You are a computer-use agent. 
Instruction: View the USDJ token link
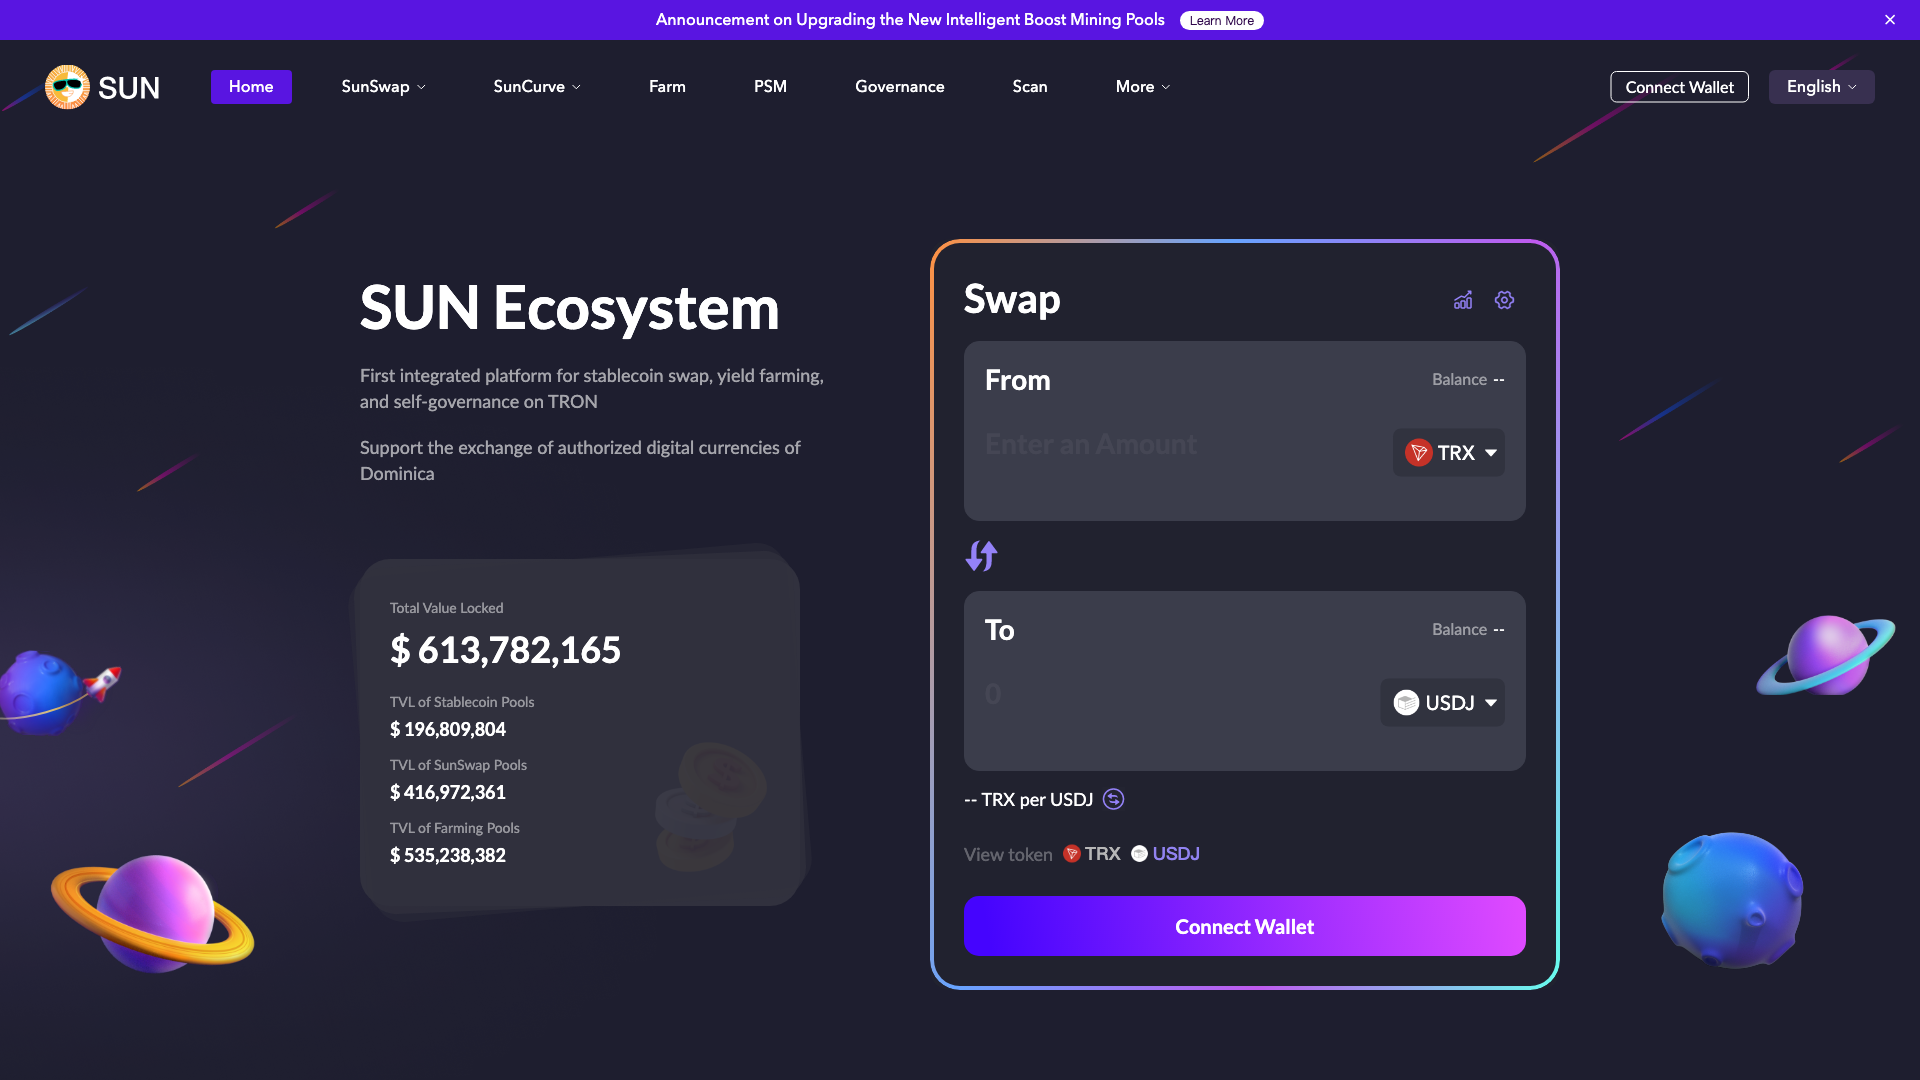[1165, 854]
